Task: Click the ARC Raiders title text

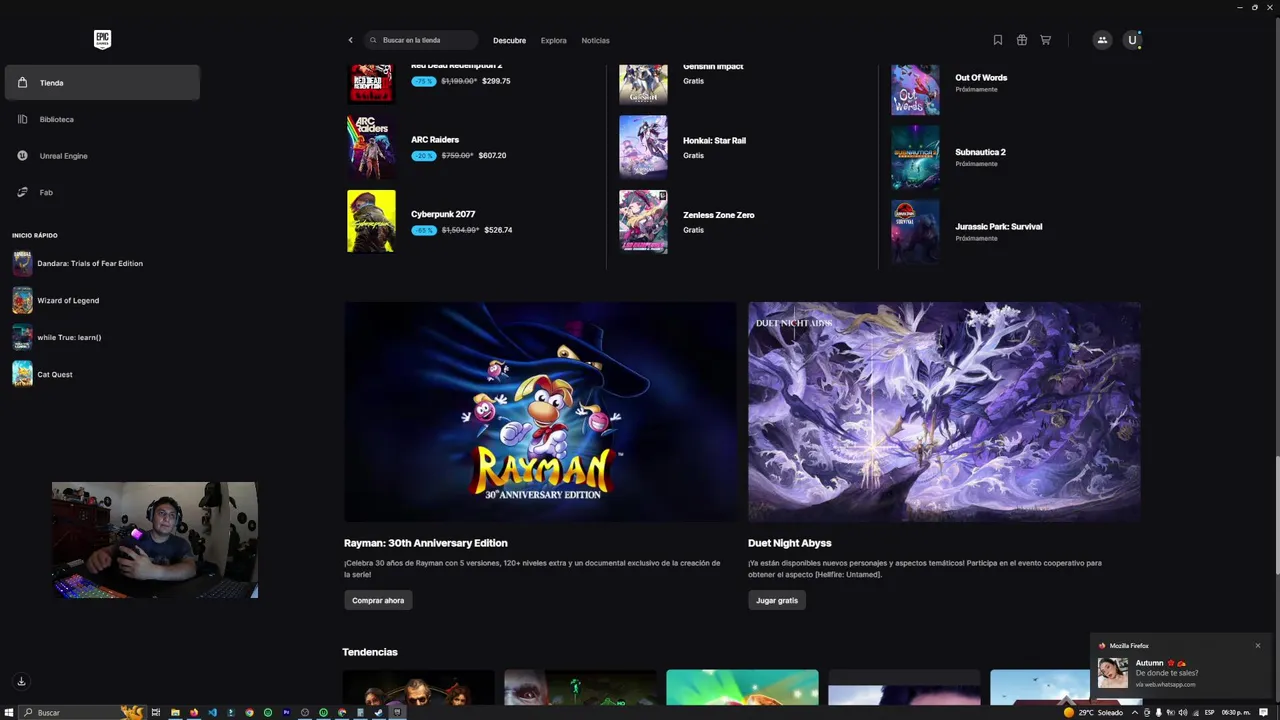Action: (x=435, y=140)
